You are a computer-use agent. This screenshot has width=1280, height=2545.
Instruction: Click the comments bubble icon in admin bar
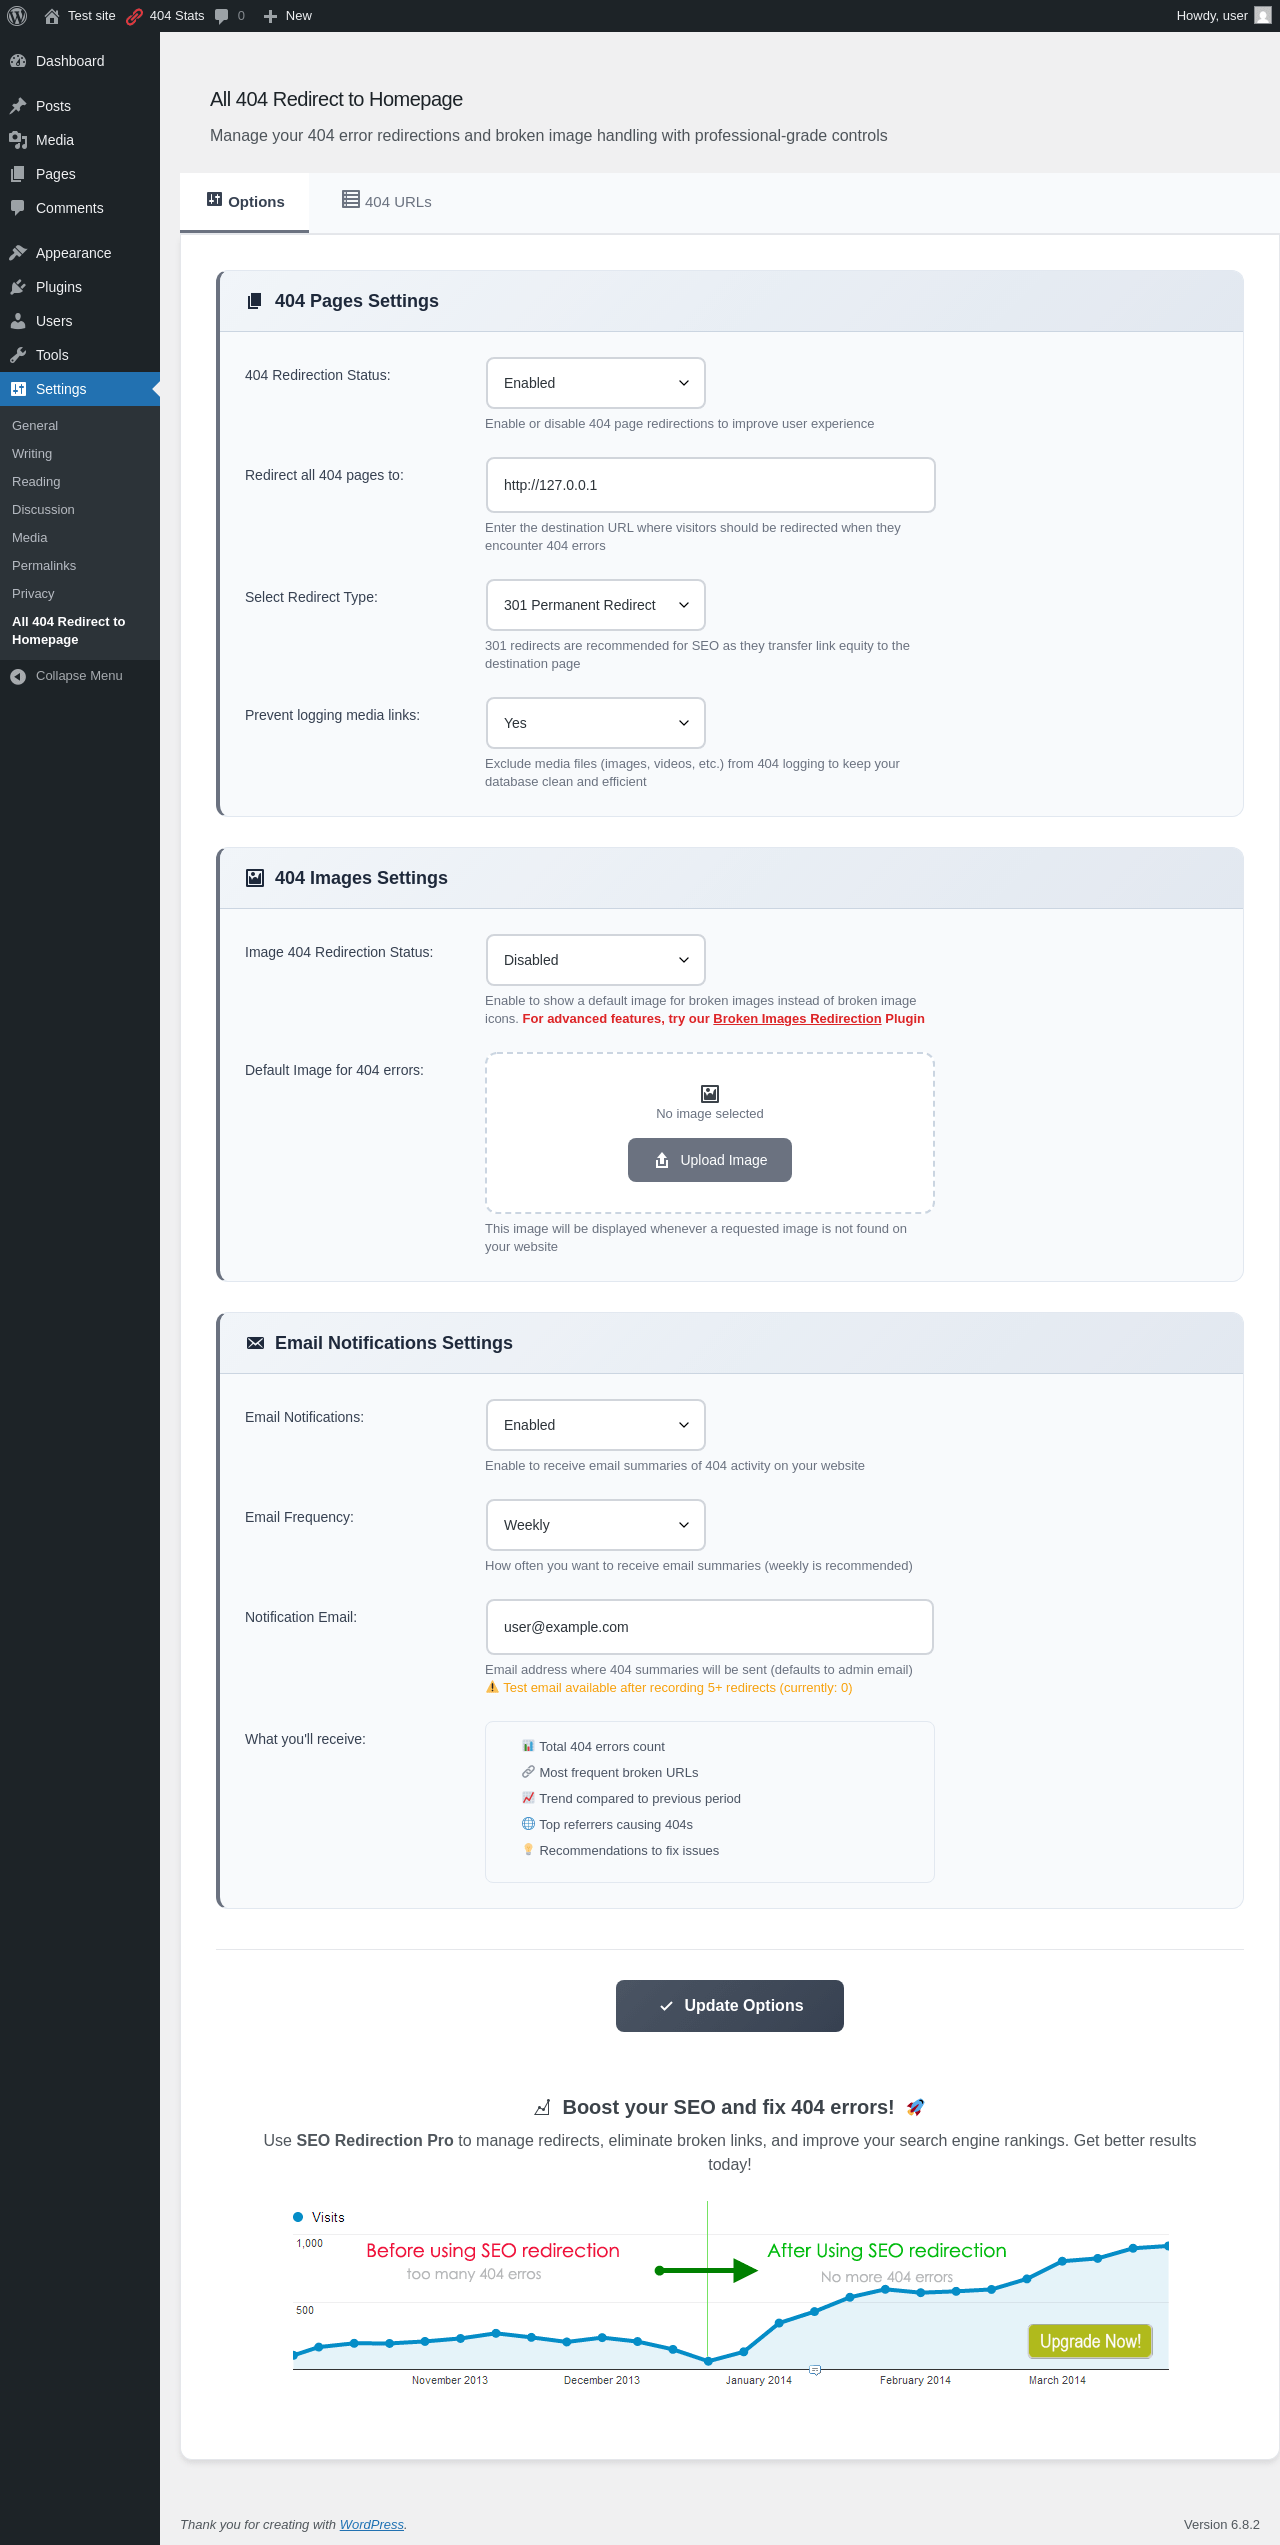point(222,16)
